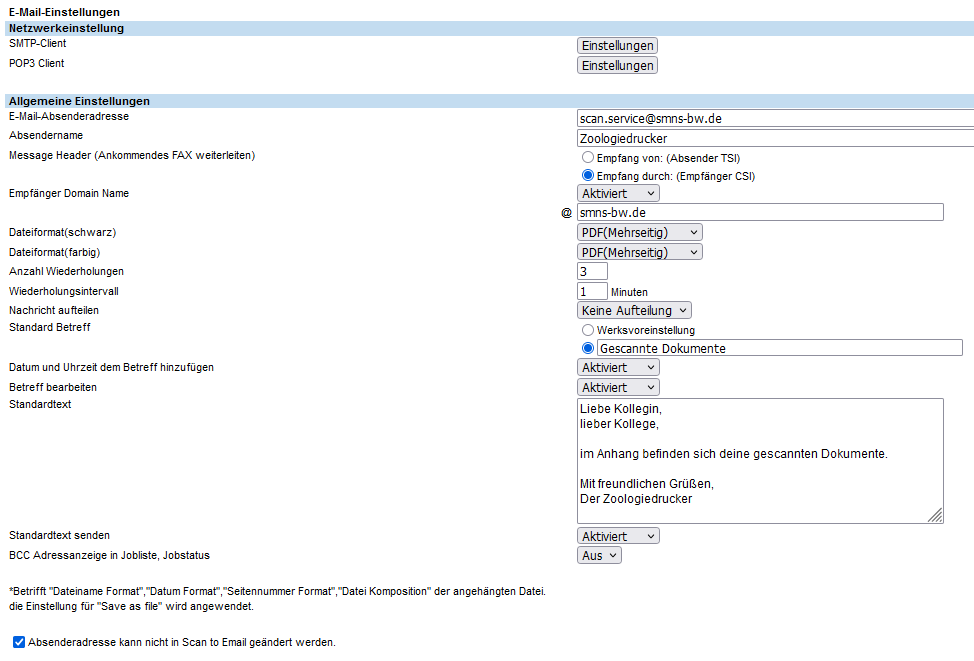
Task: Click the 'Gescannte Dokumente' subject field
Action: point(778,348)
